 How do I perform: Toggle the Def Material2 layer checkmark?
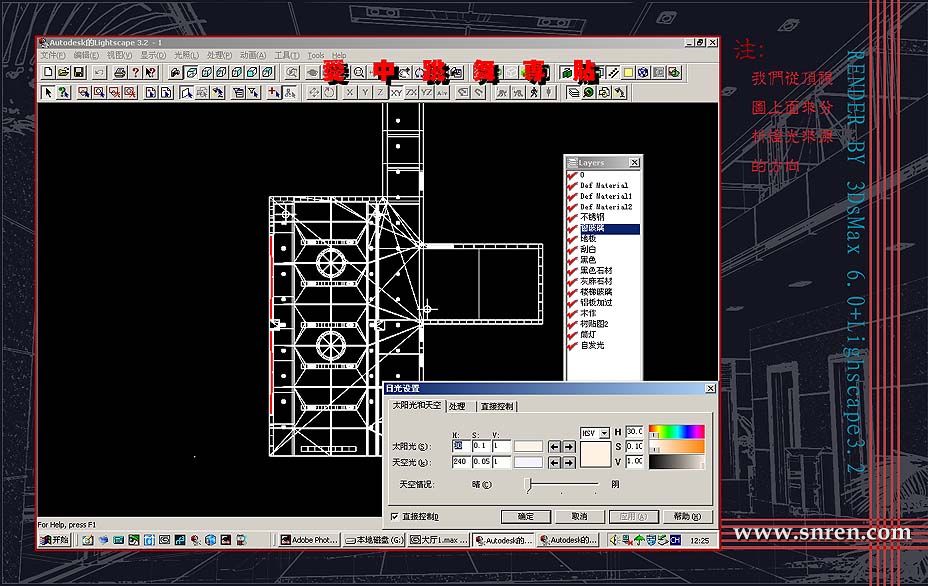click(x=572, y=207)
